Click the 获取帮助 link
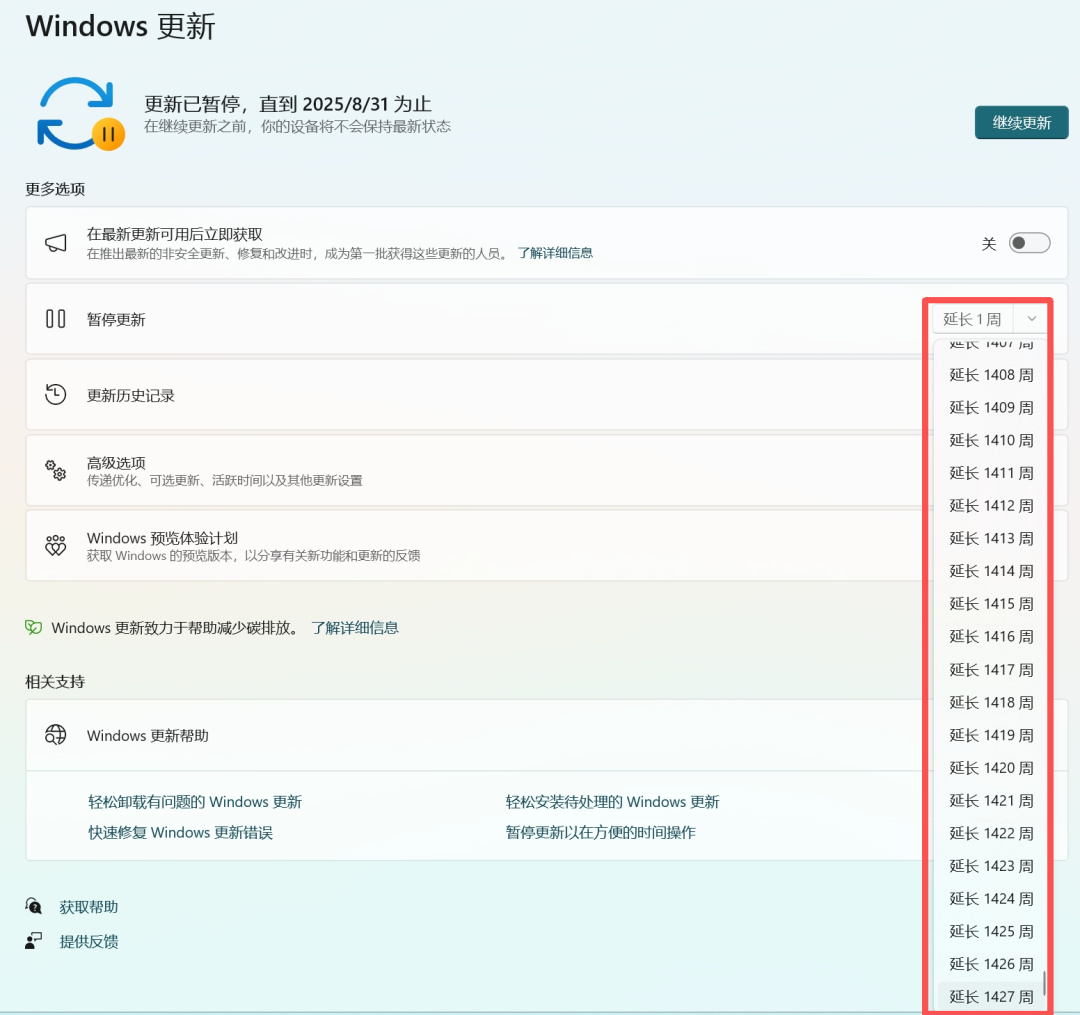Screen dimensions: 1080x1015 [89, 907]
